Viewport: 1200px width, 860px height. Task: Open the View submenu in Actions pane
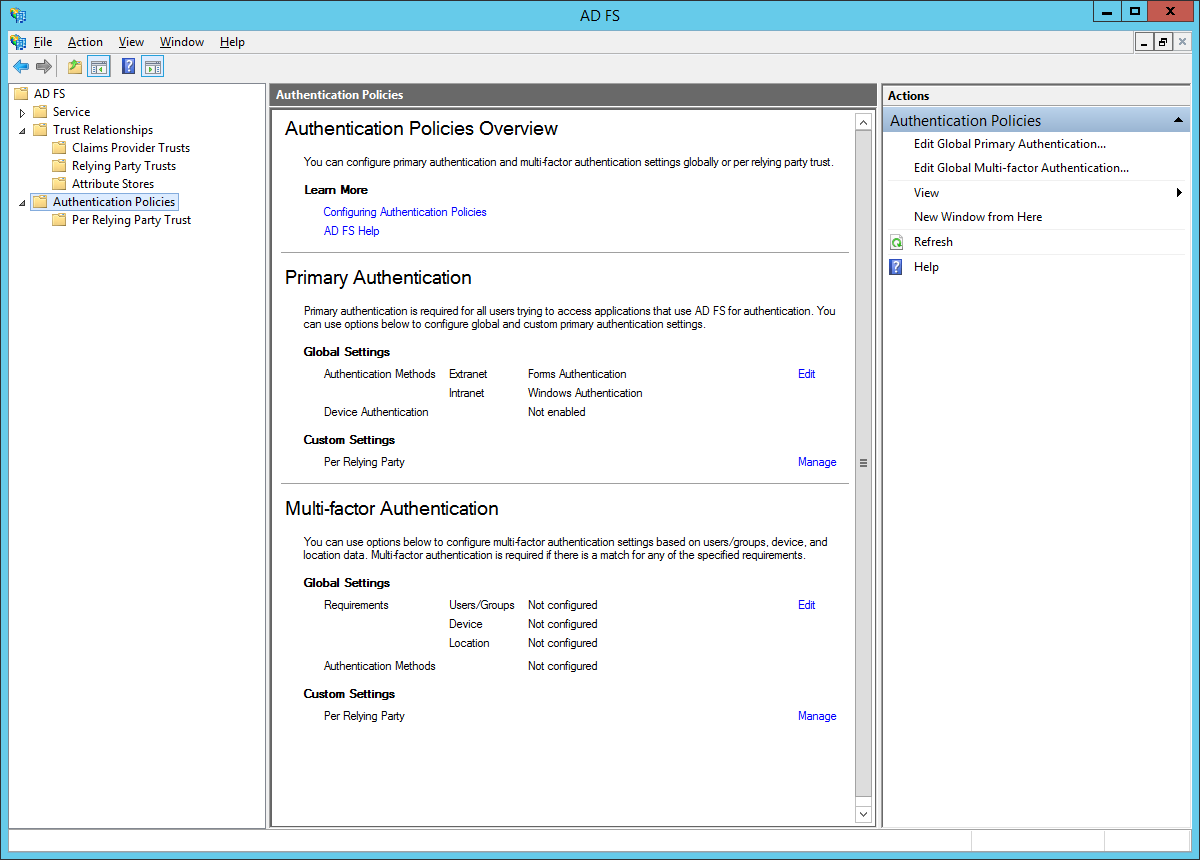coord(1035,193)
